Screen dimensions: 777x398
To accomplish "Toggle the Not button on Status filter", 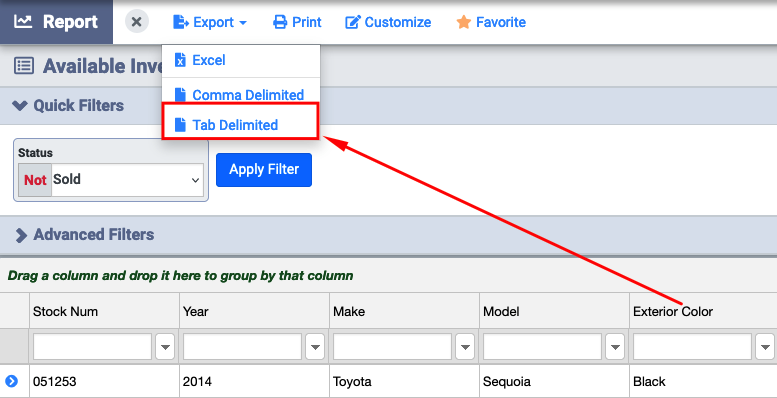I will (35, 180).
